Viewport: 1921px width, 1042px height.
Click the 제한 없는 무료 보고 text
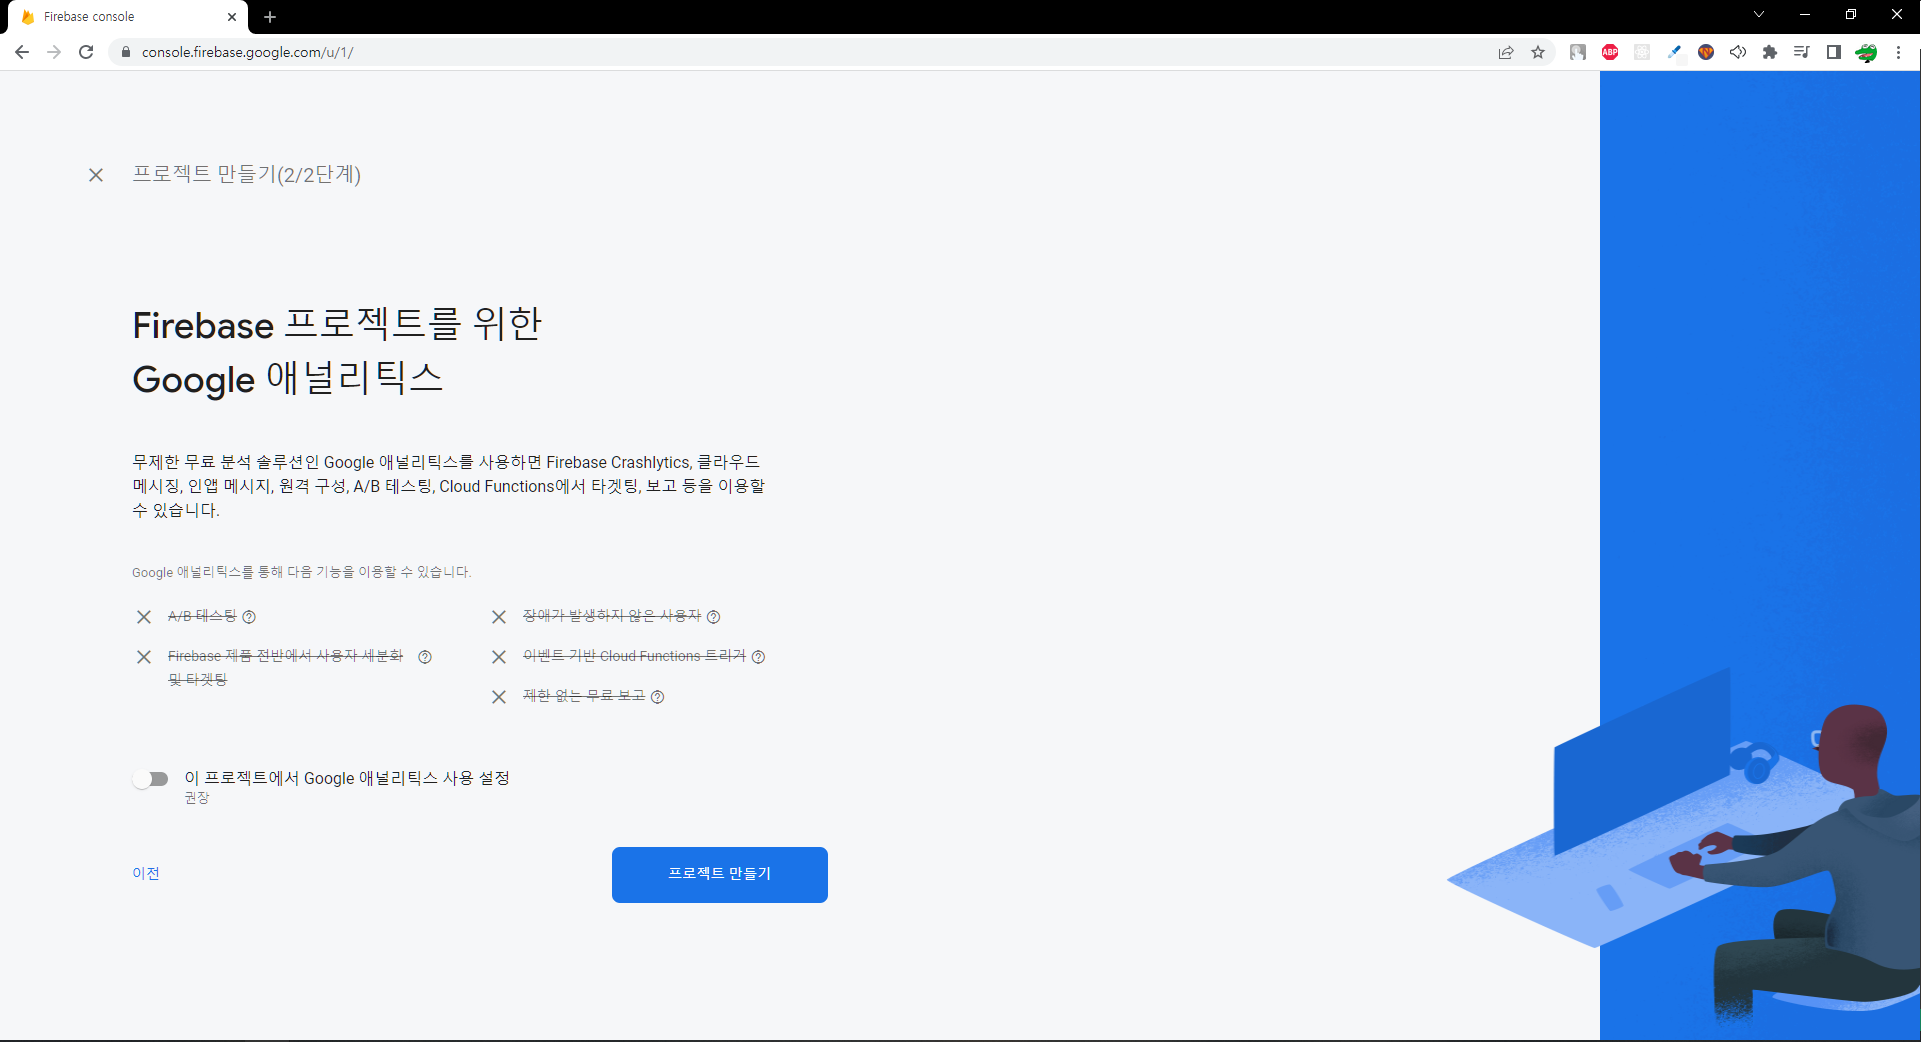584,696
